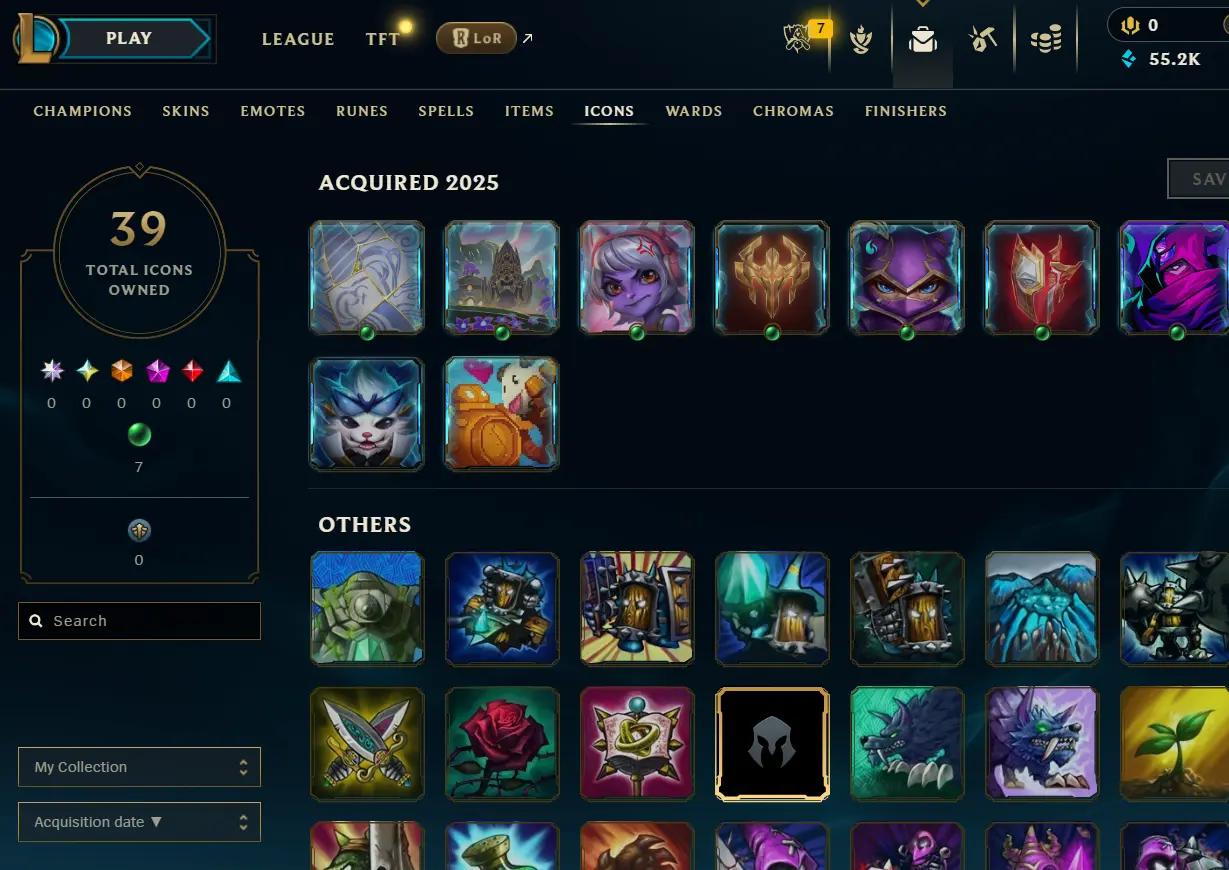Expand the My Collection dropdown

(139, 767)
